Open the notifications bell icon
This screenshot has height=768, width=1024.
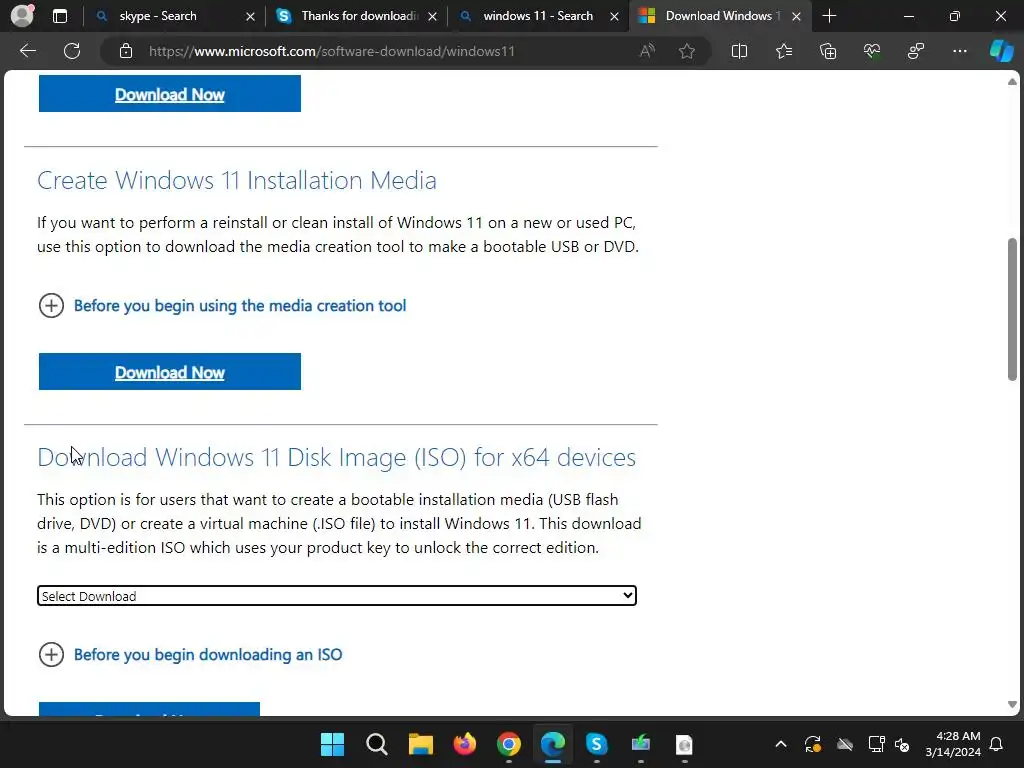click(x=996, y=744)
